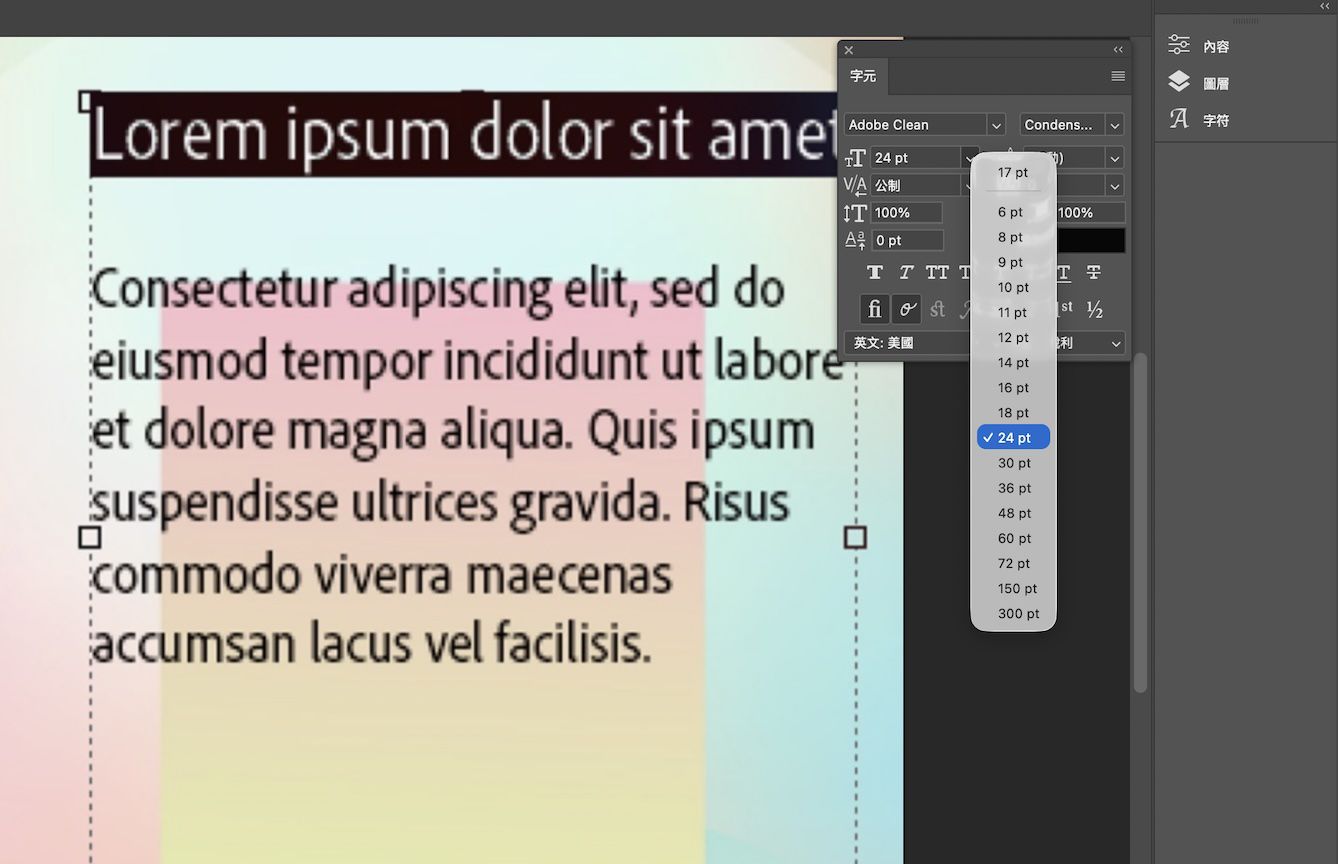Image resolution: width=1338 pixels, height=864 pixels.
Task: Toggle standard ligatures fi button
Action: pos(875,310)
